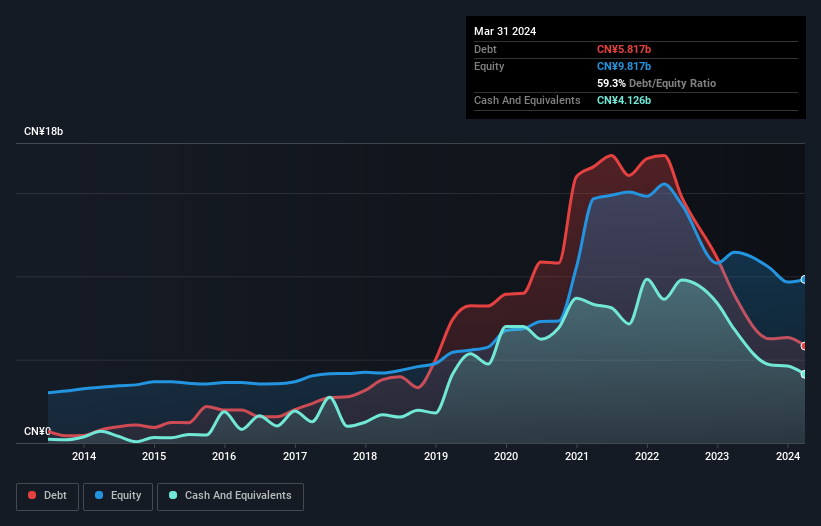Click the teal Cash endpoint marker

tap(804, 374)
